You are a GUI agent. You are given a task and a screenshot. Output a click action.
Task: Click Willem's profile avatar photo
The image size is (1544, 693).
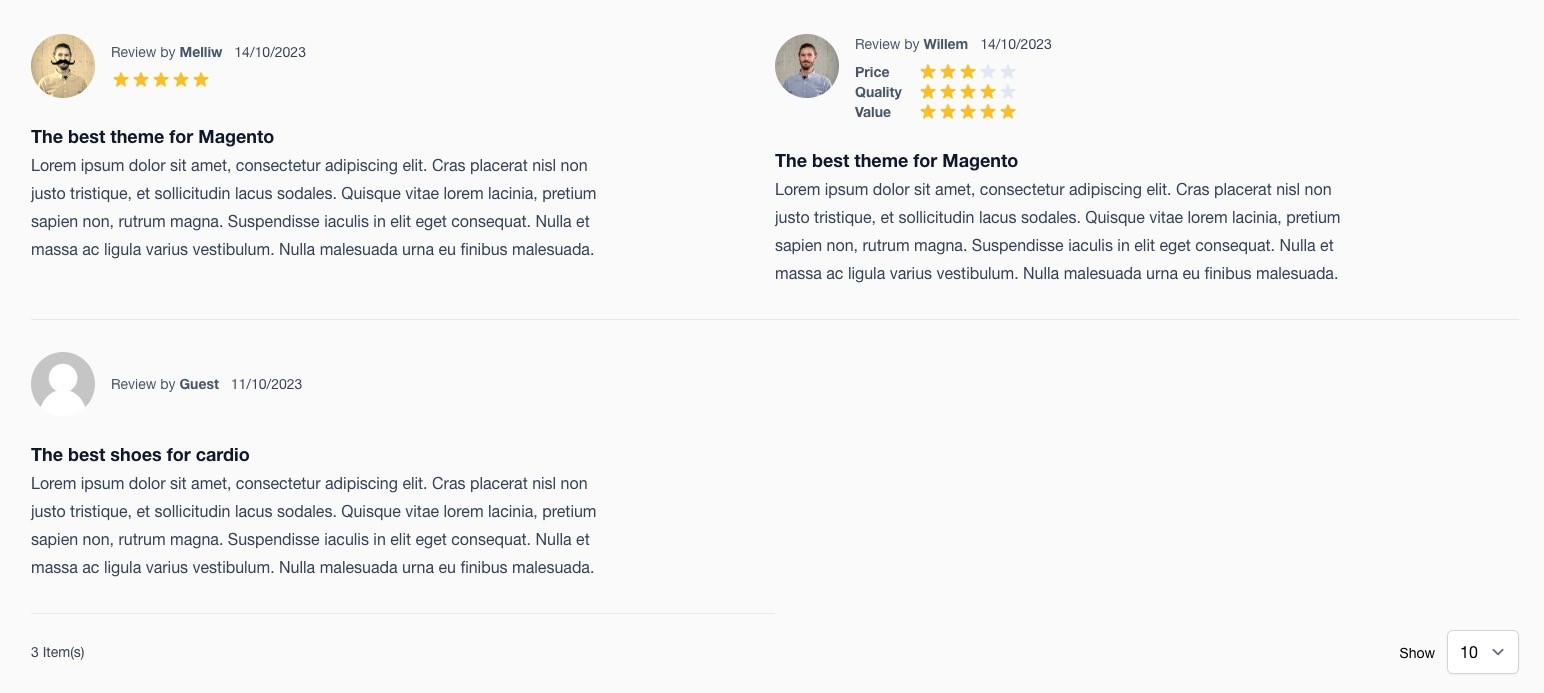pyautogui.click(x=807, y=66)
